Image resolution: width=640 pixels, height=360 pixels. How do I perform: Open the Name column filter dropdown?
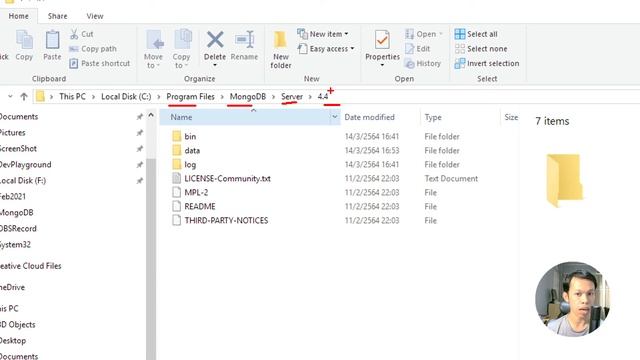coord(335,117)
